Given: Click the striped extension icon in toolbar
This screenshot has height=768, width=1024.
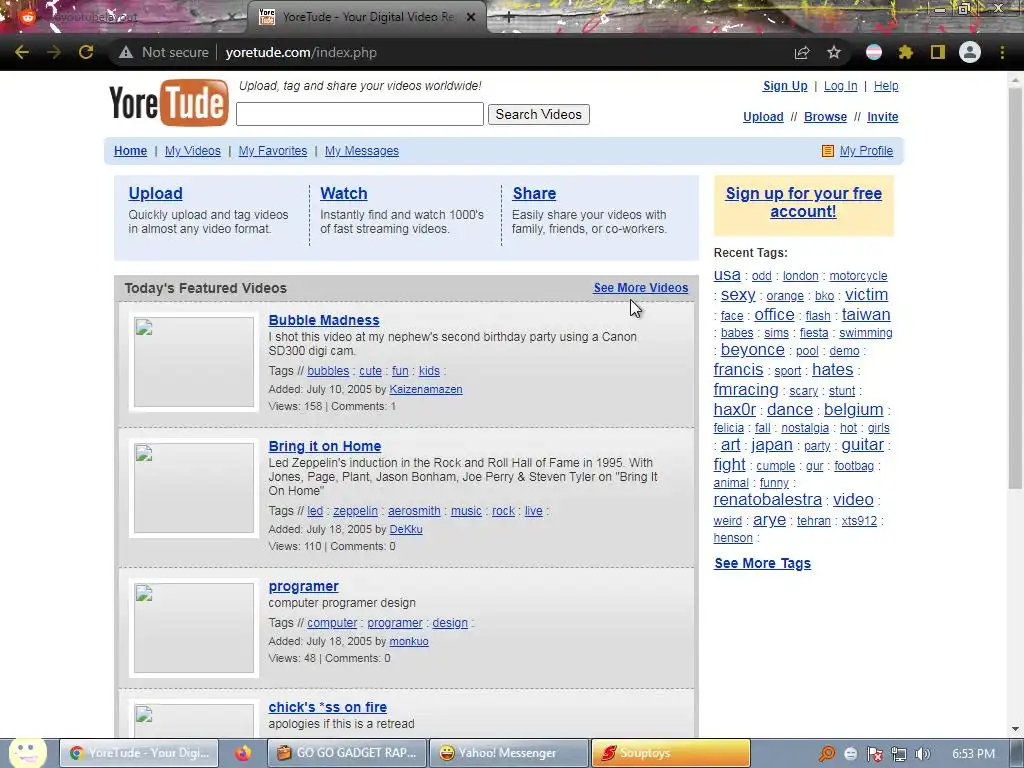Looking at the screenshot, I should (874, 52).
